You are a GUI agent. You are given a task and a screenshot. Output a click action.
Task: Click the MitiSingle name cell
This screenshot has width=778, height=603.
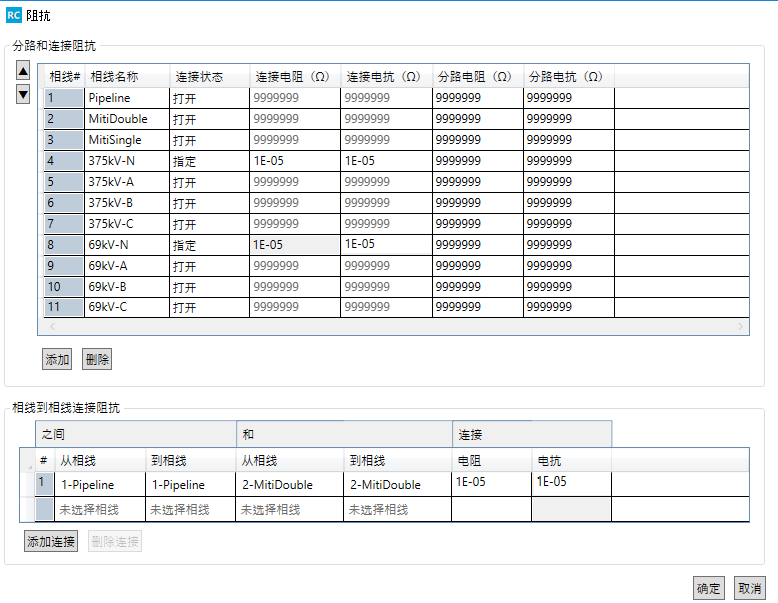point(127,140)
